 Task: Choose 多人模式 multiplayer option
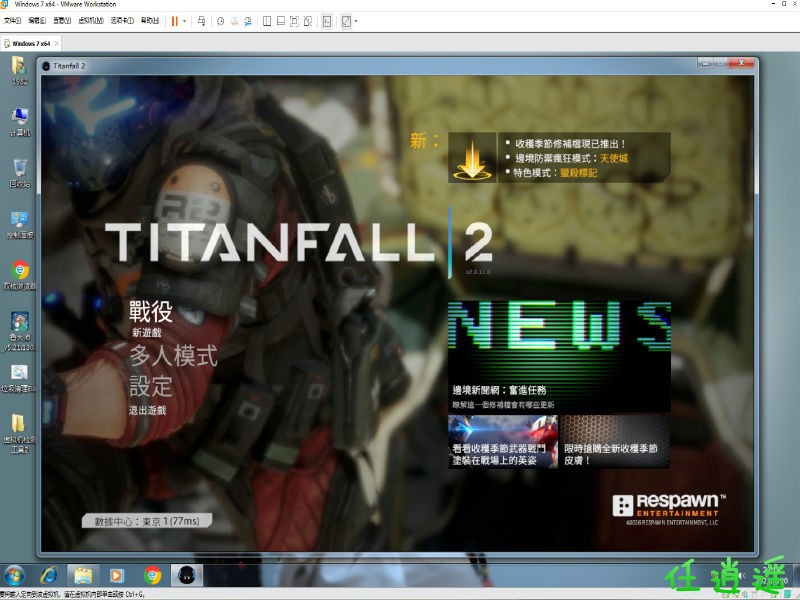click(x=173, y=356)
